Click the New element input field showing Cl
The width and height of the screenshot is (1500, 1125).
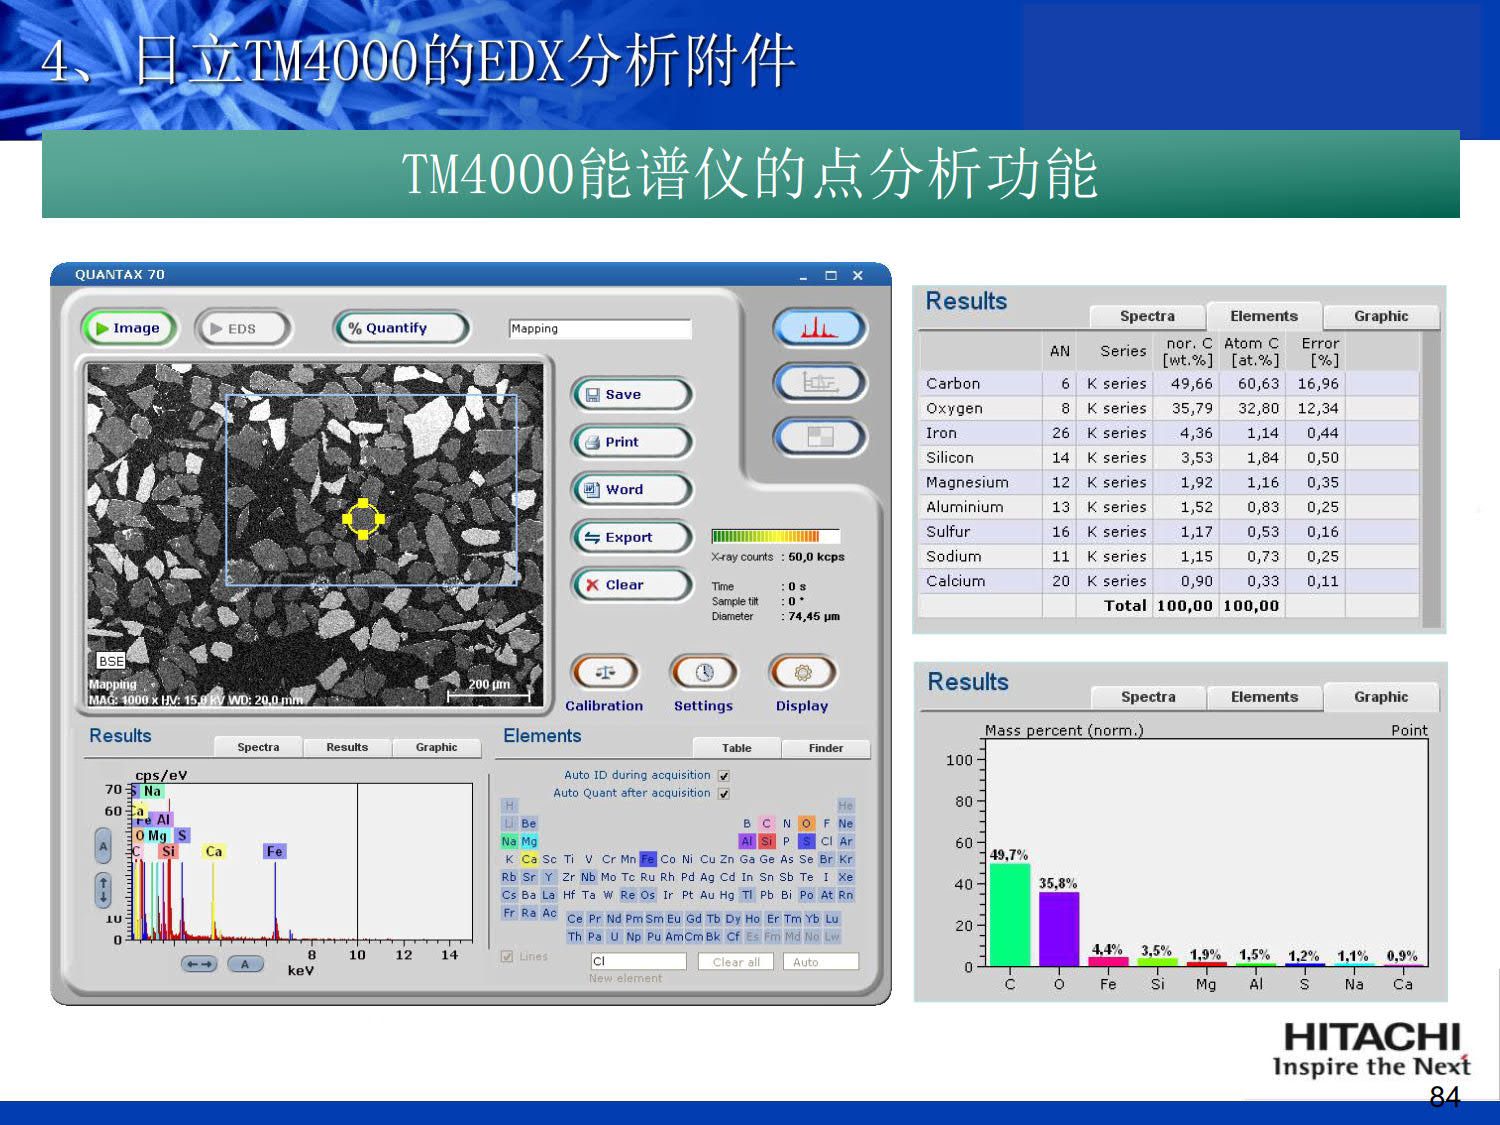click(x=637, y=960)
